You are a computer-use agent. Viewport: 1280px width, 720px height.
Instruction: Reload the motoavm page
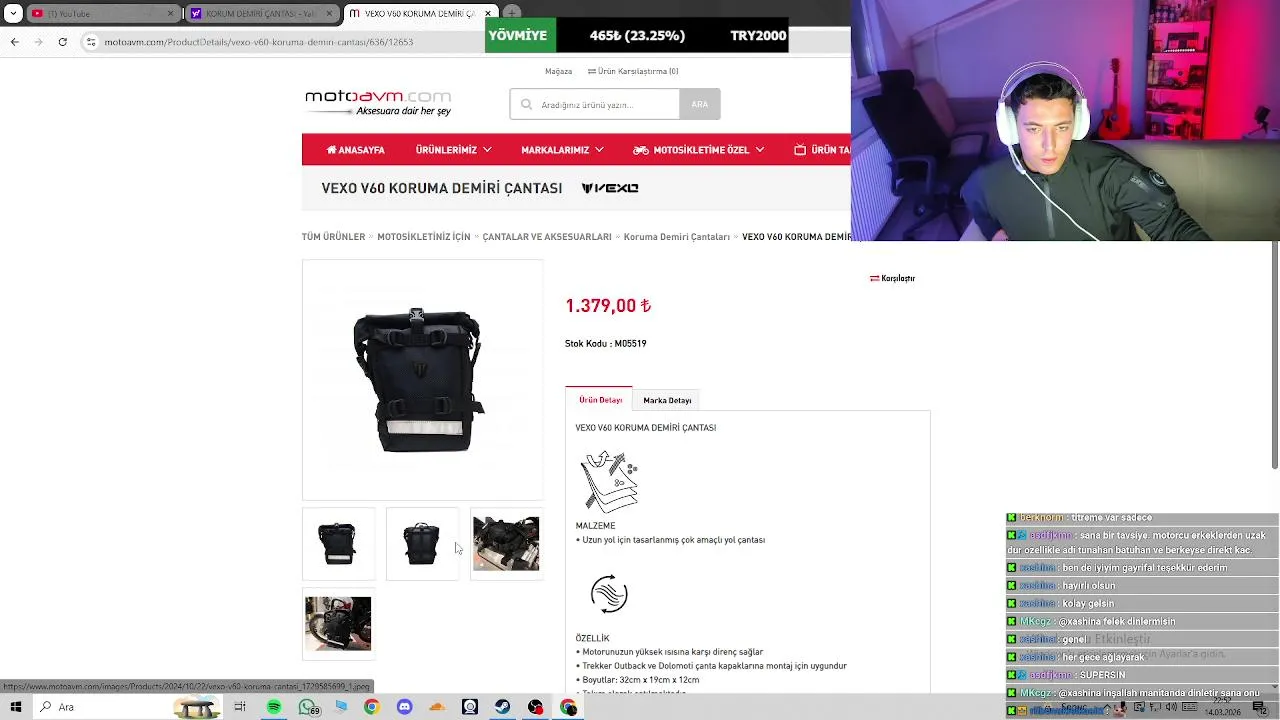tap(63, 42)
